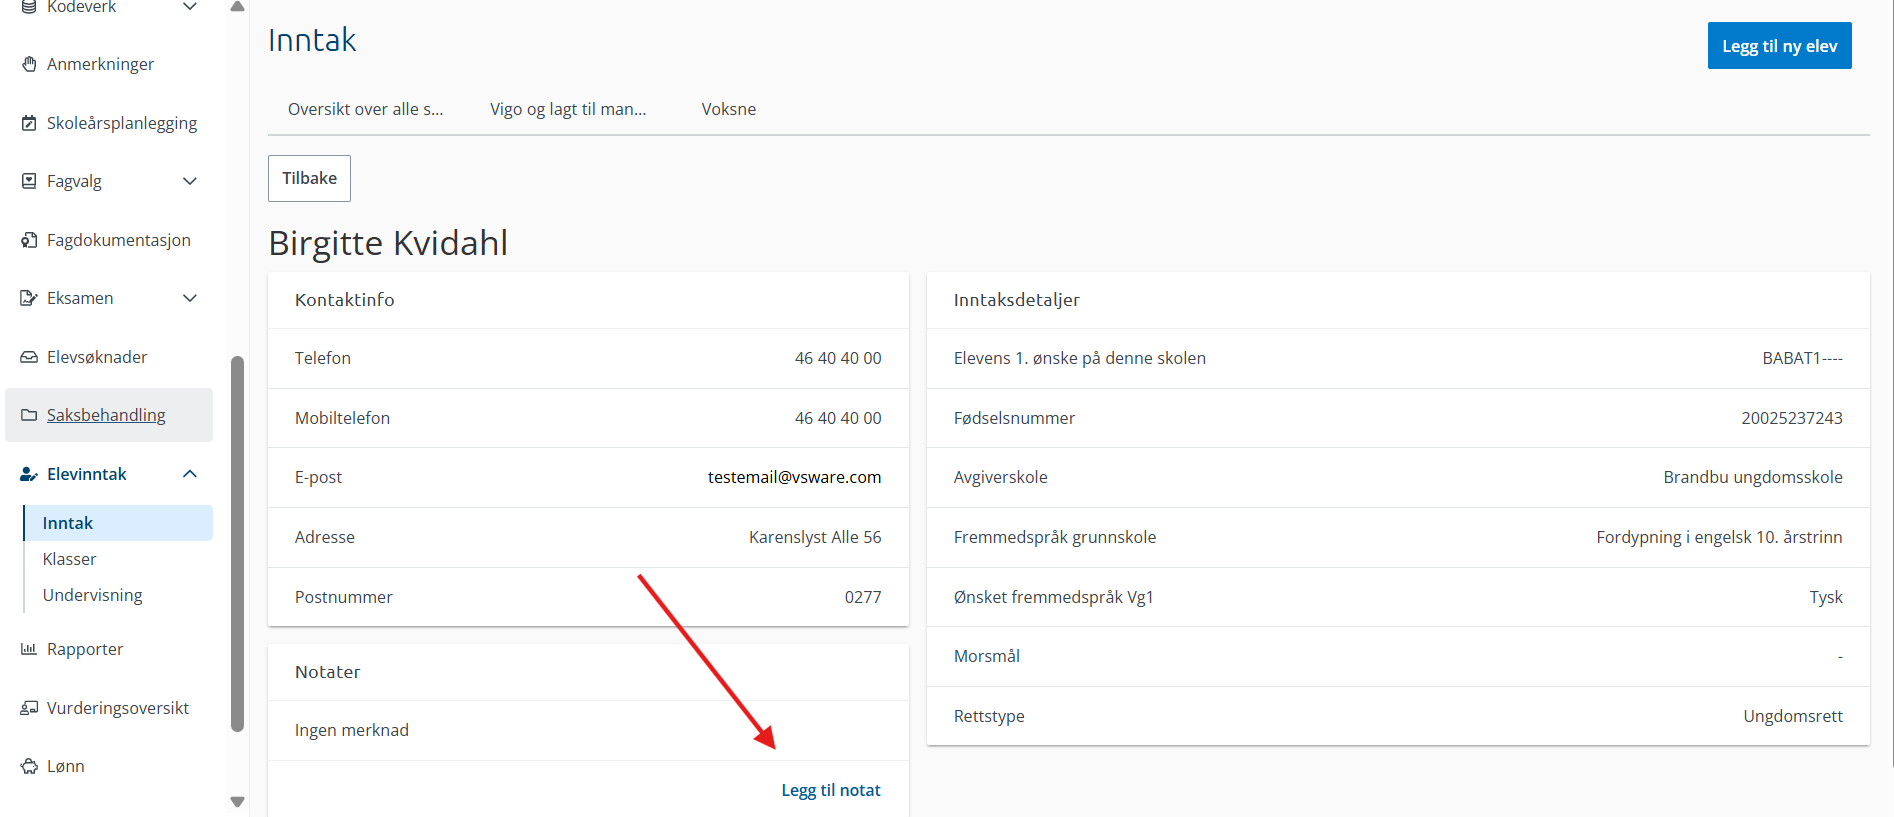
Task: Click the Elevinntak person icon
Action: click(x=29, y=474)
